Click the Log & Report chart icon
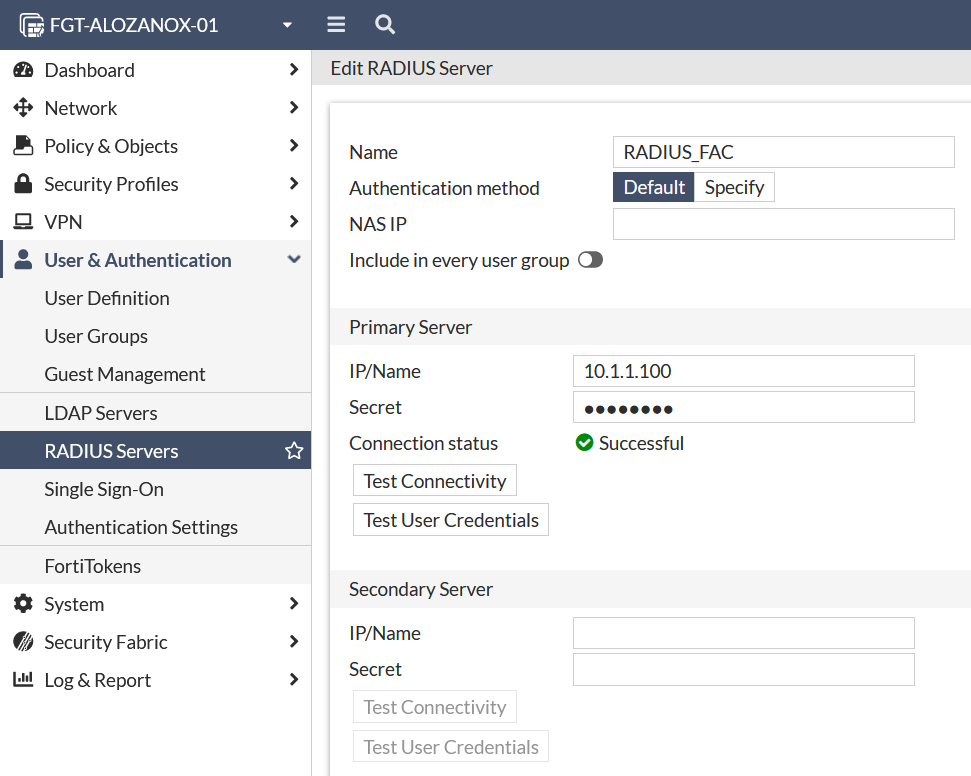 23,680
